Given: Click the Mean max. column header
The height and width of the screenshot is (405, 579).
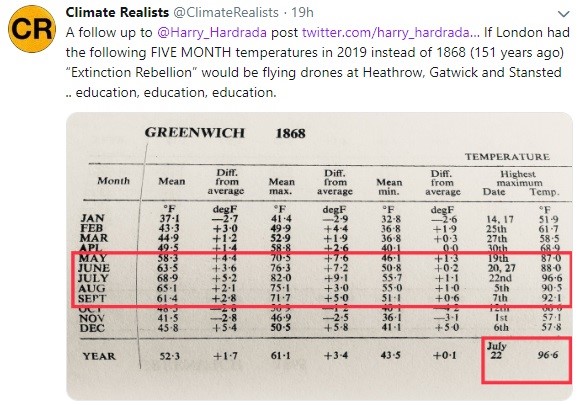Looking at the screenshot, I should [x=281, y=186].
